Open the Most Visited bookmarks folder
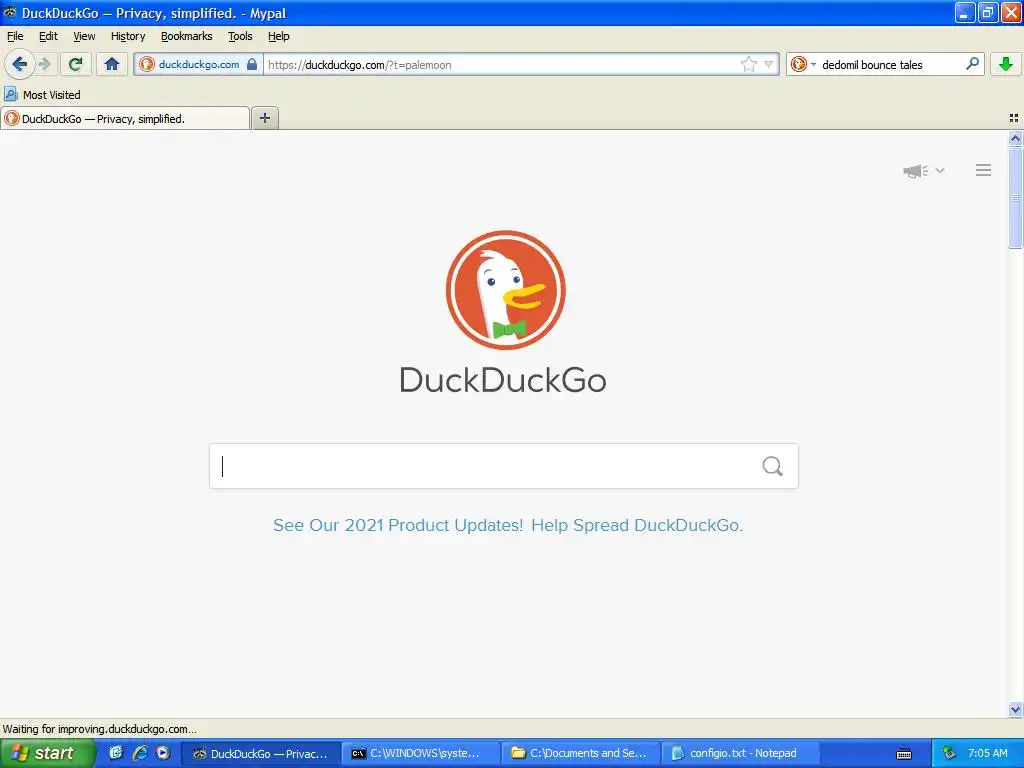The height and width of the screenshot is (768, 1024). pos(42,95)
